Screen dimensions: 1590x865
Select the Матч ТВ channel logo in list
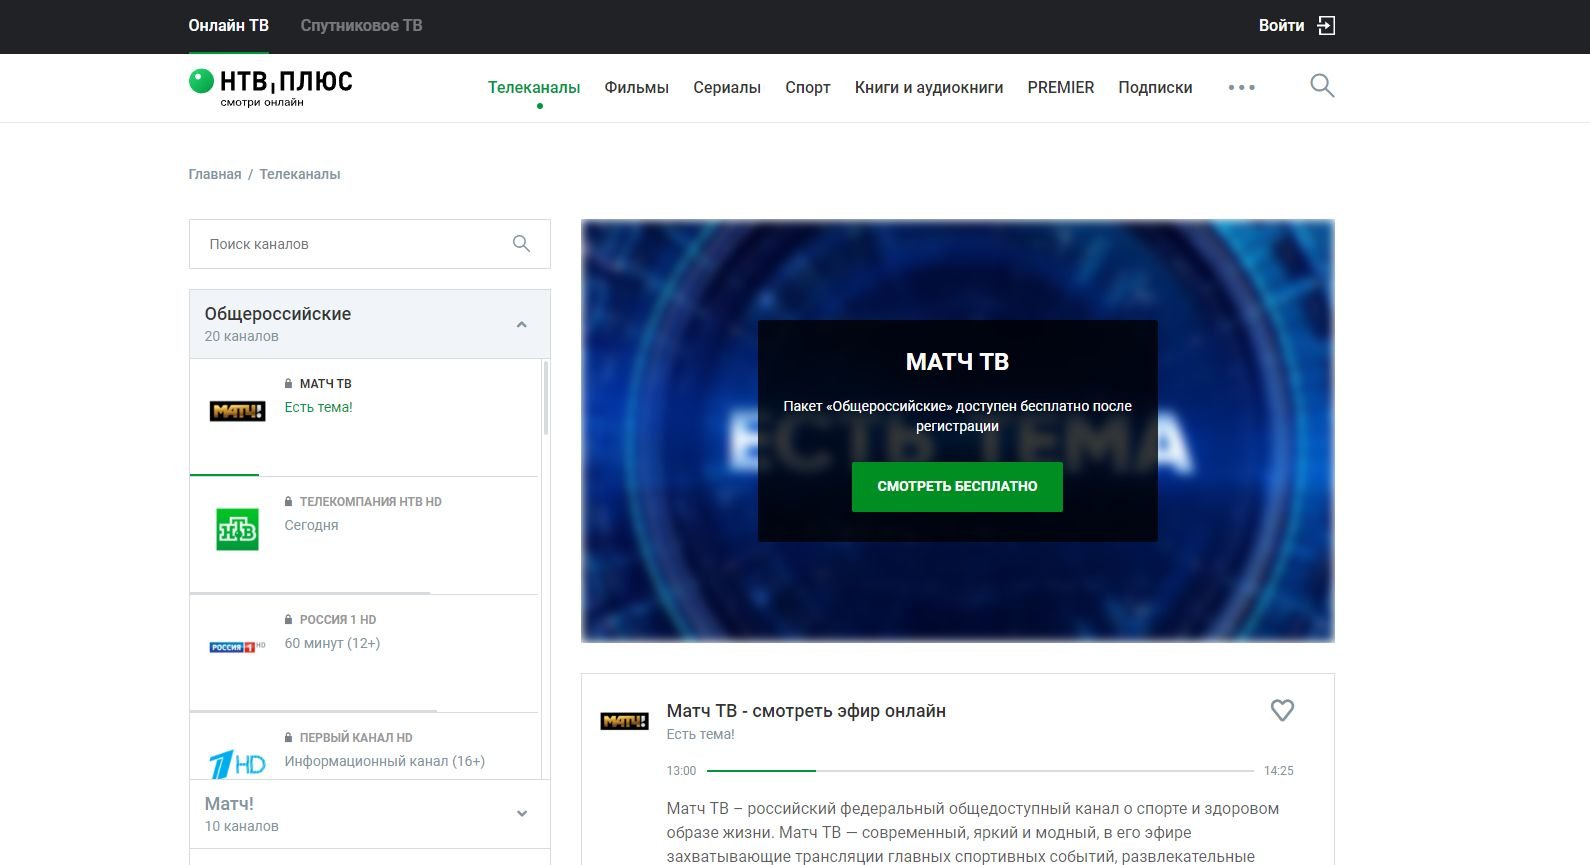click(237, 411)
